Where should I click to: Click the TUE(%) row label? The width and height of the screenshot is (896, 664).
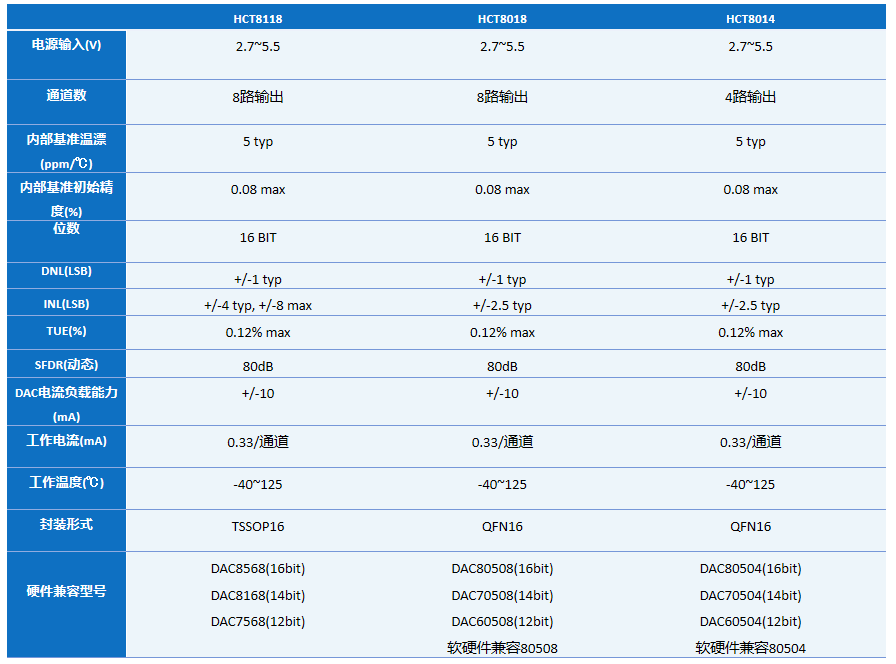pos(67,331)
